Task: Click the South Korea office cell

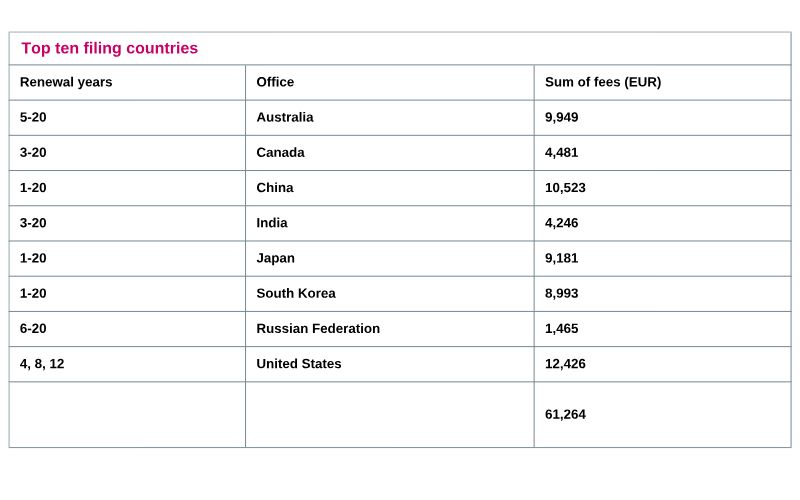Action: coord(296,293)
